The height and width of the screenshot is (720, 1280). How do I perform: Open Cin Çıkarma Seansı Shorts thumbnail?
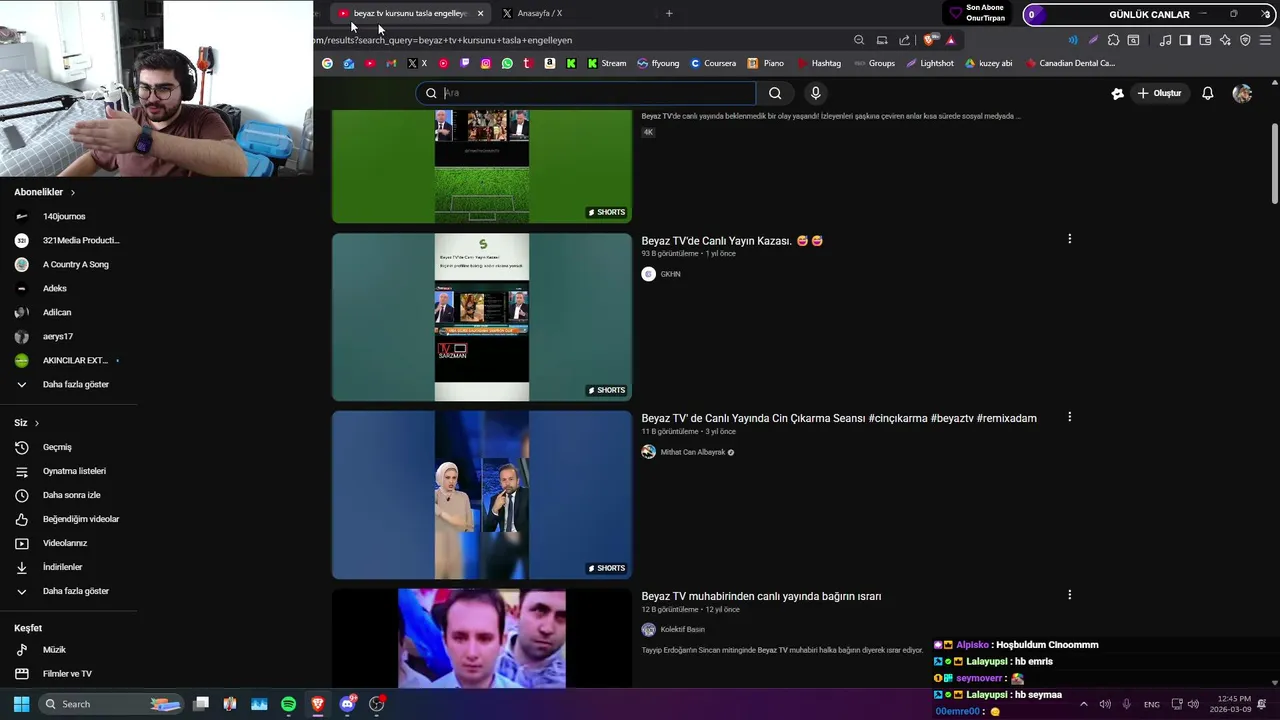pos(482,495)
